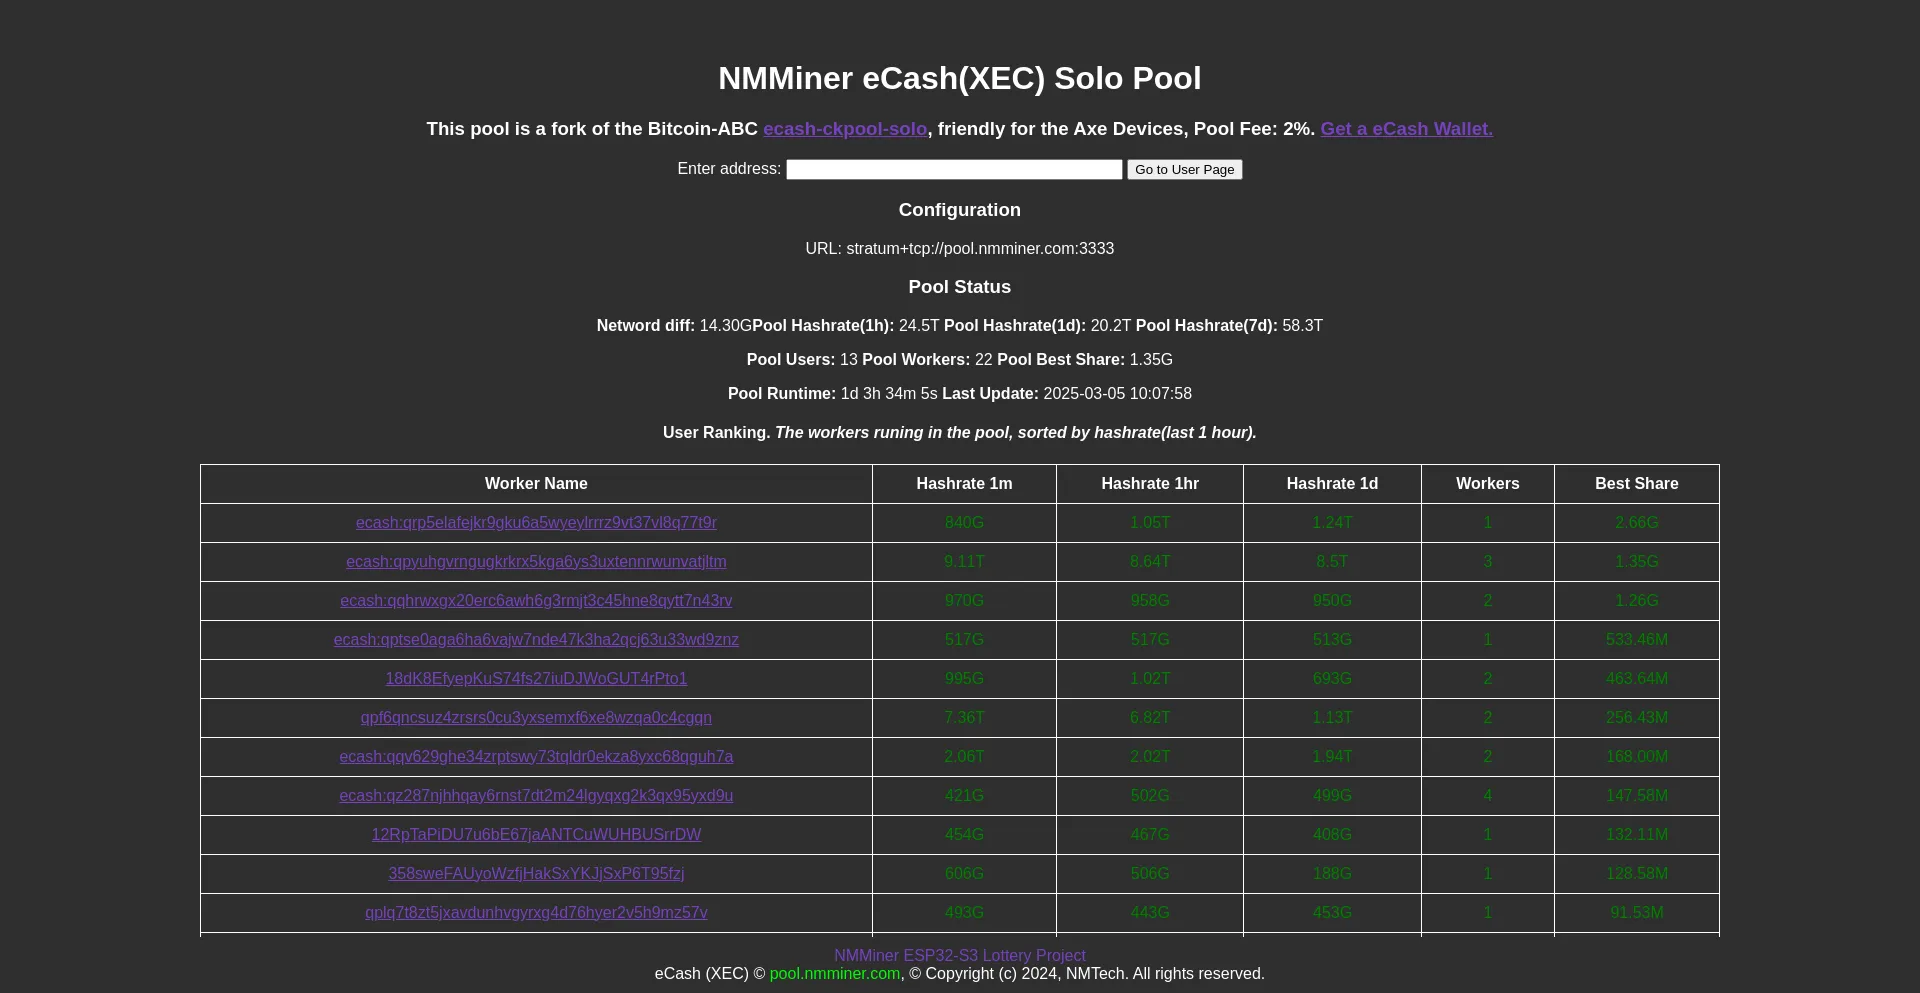Open worker ecash:qpyuhgvrngugkrkrx5kga6ys3uxtennrwunvatjltm page

coord(536,562)
